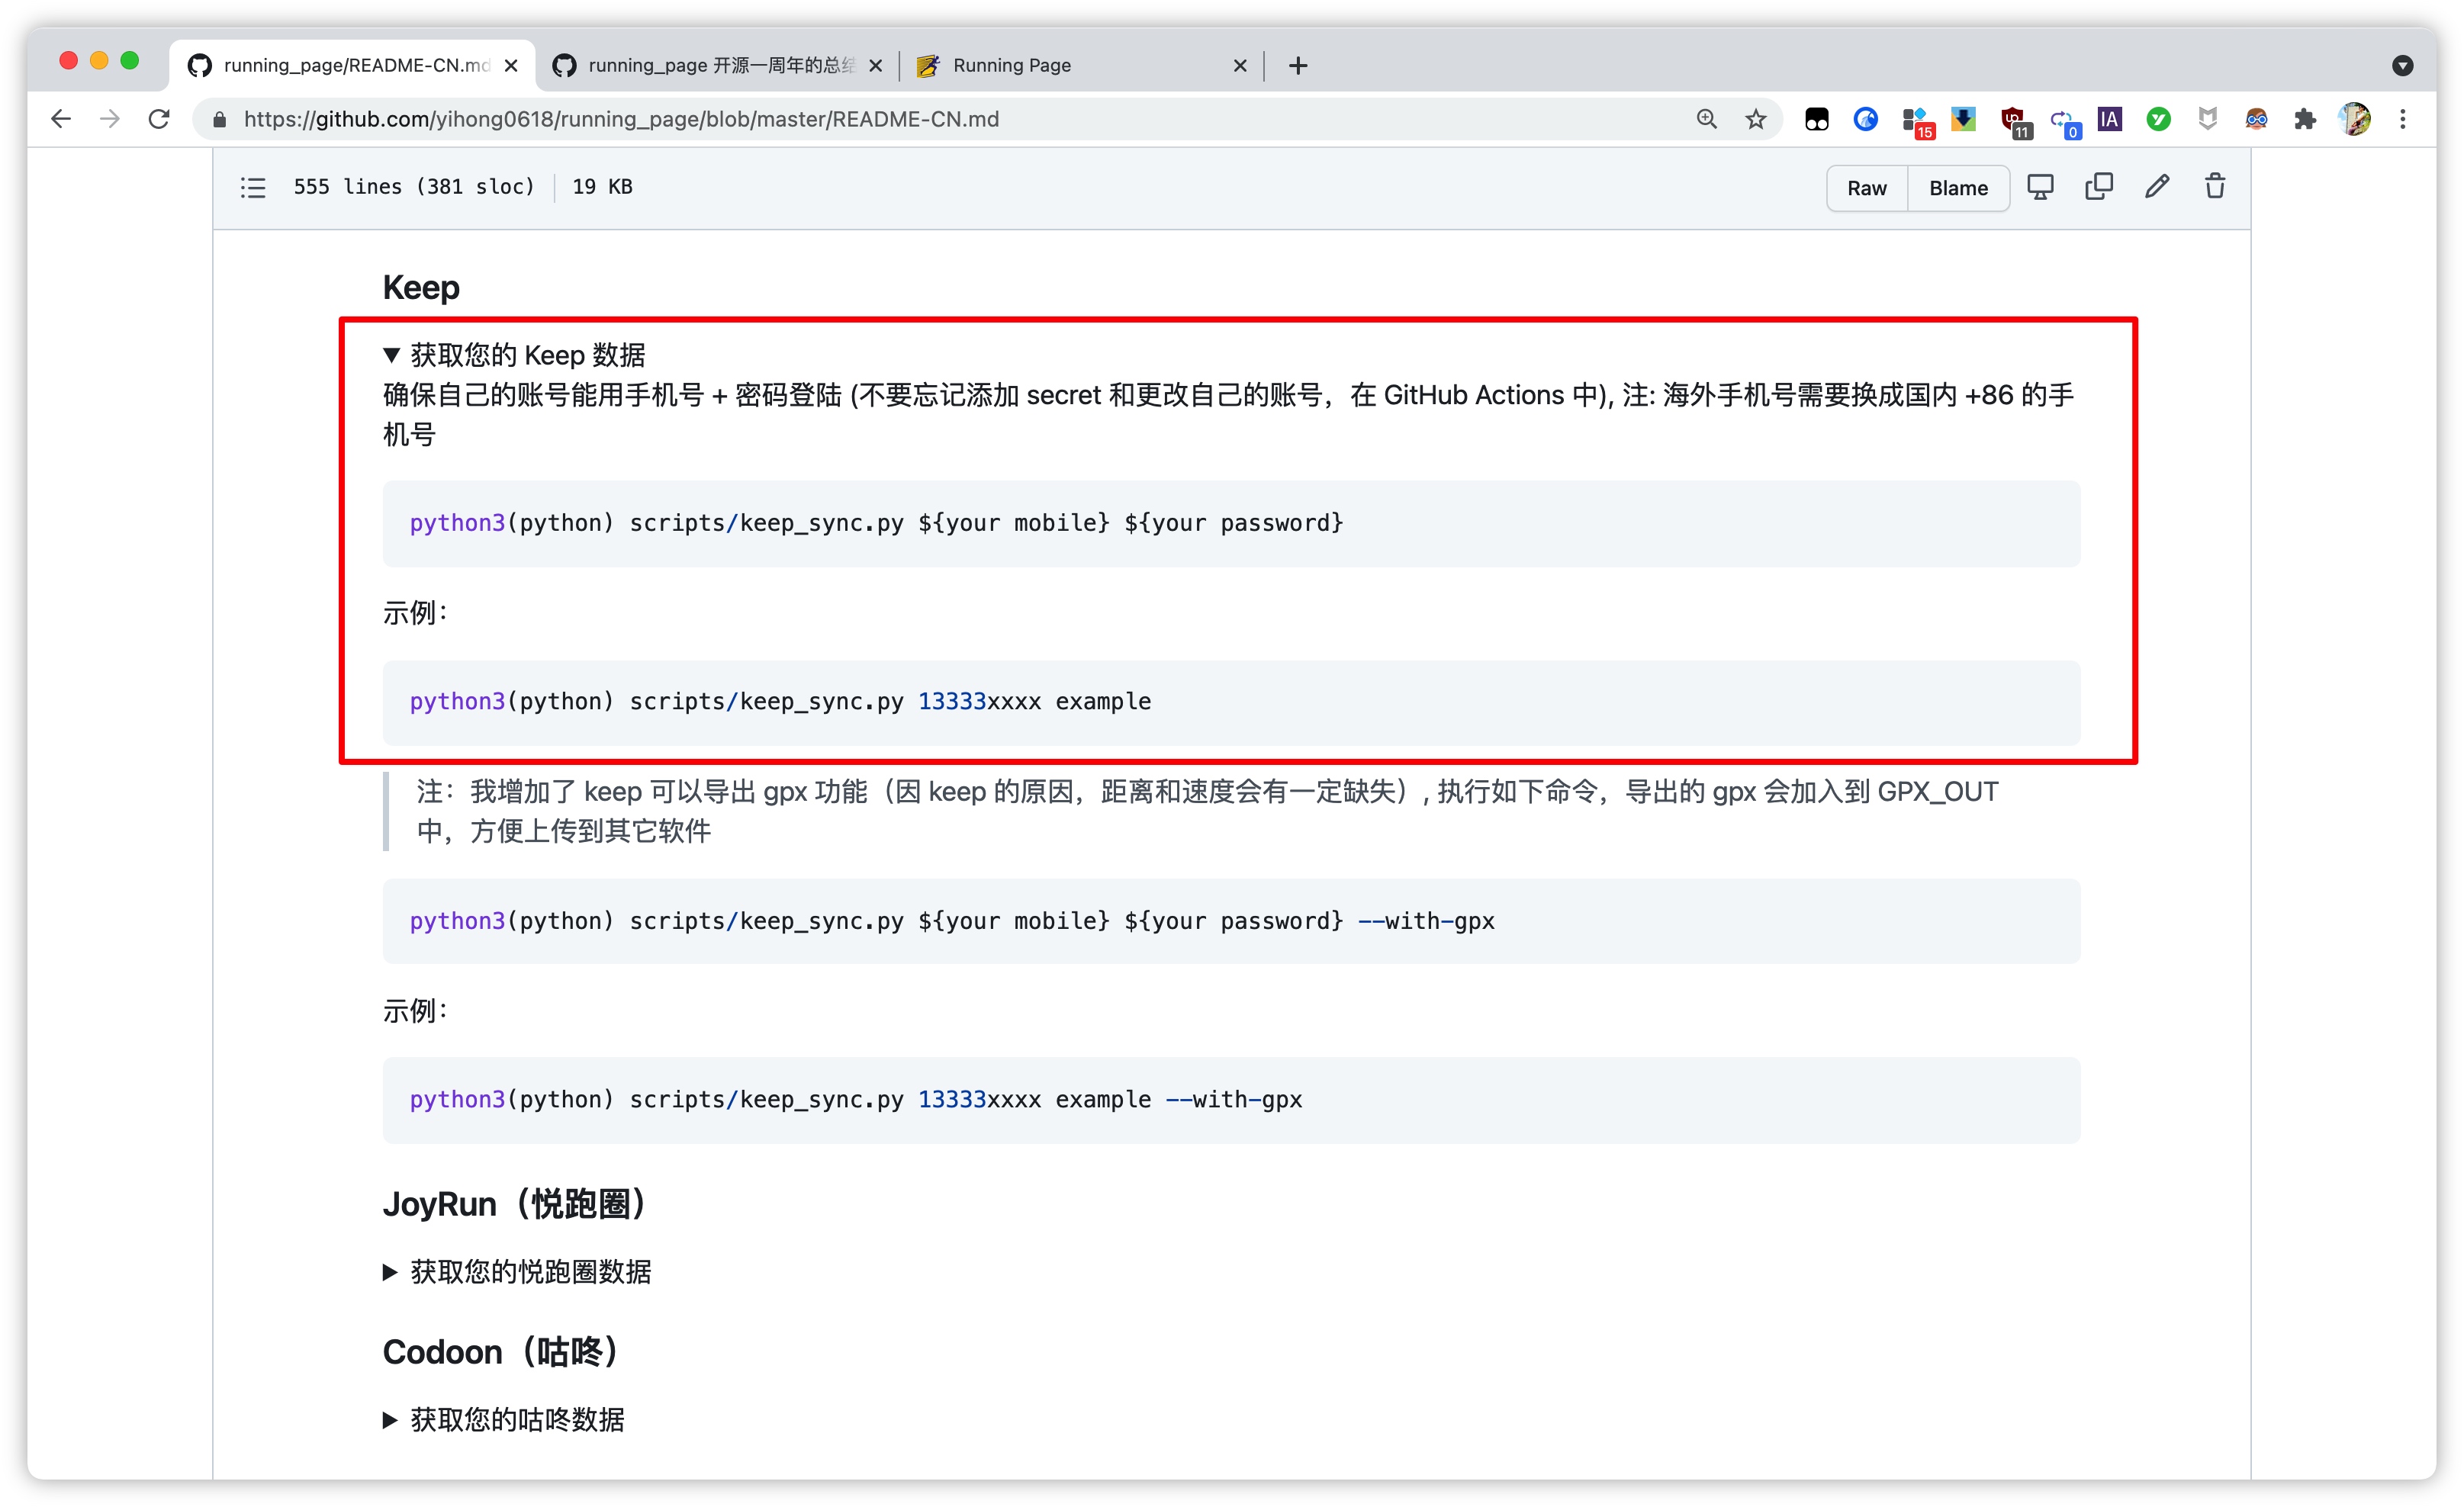Click the Raw button
The image size is (2464, 1507).
[1866, 188]
